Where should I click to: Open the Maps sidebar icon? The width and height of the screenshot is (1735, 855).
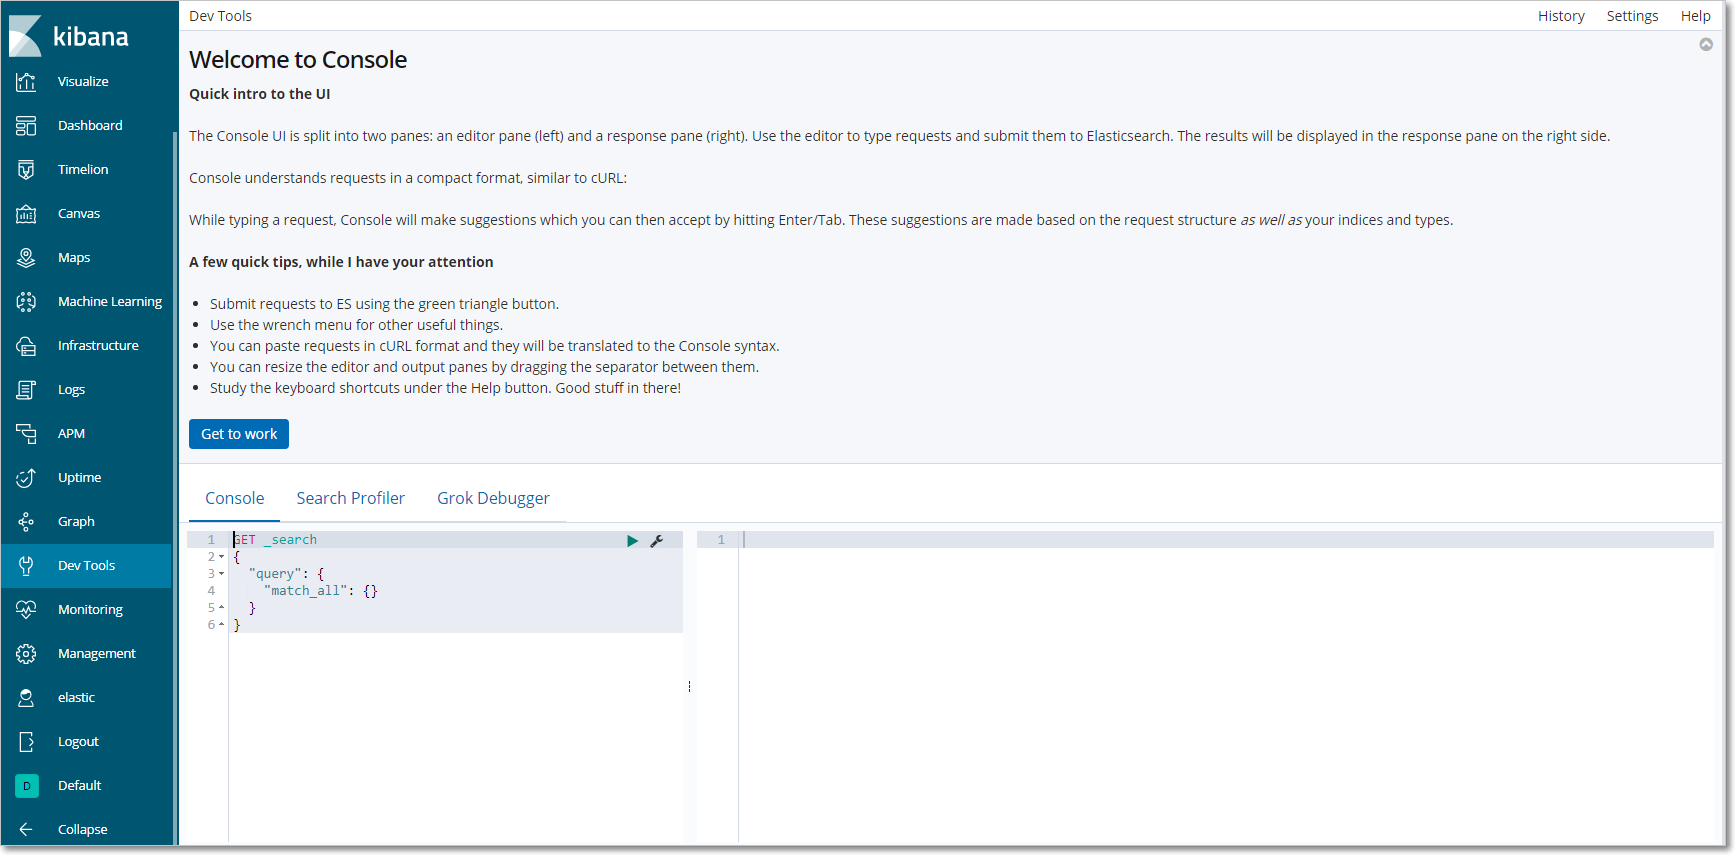26,258
